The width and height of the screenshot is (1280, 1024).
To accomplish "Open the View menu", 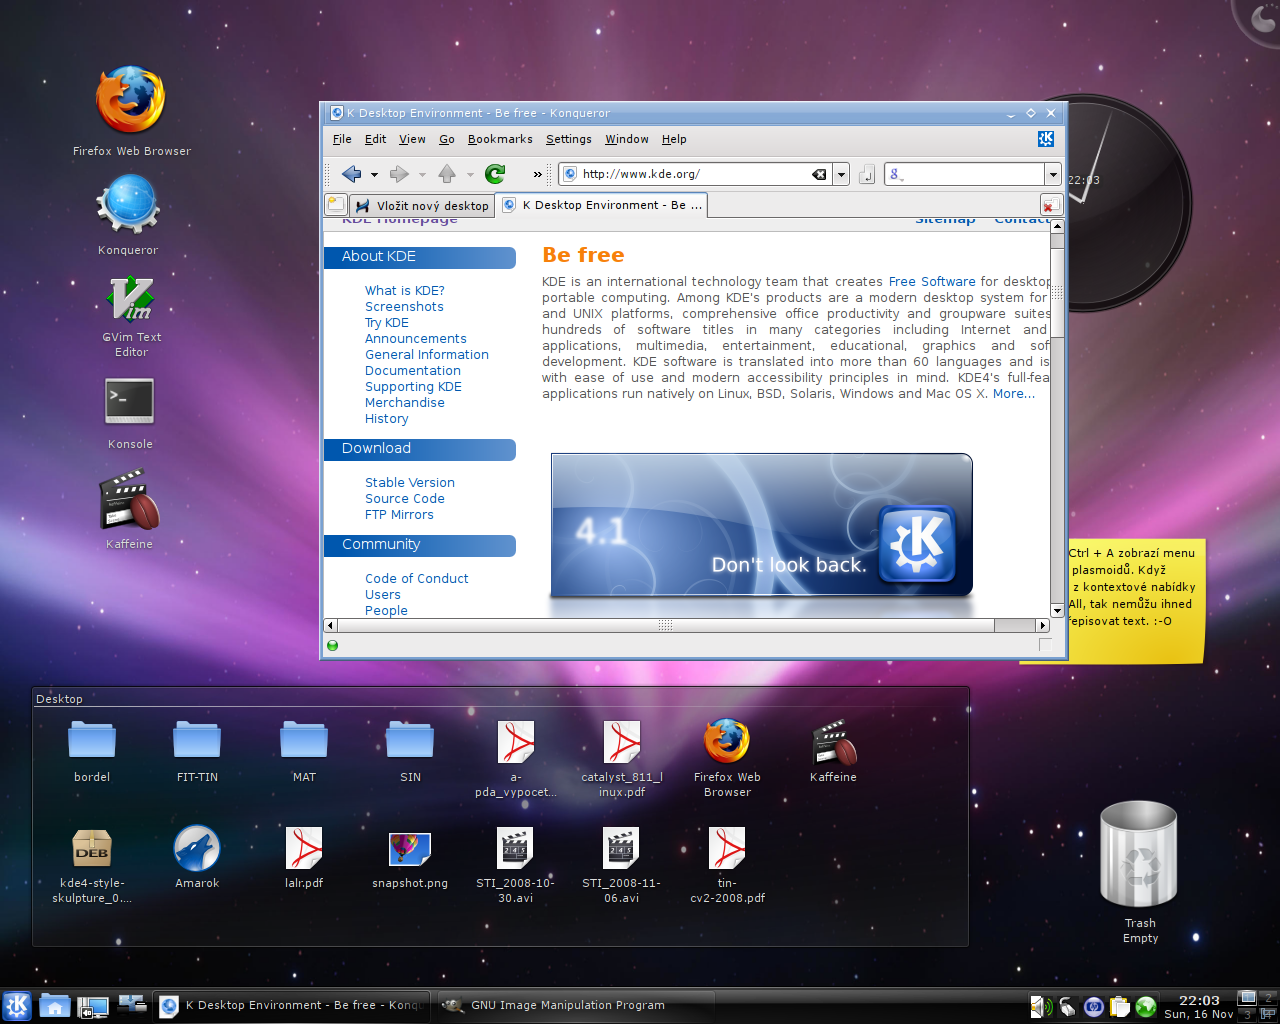I will coord(412,139).
